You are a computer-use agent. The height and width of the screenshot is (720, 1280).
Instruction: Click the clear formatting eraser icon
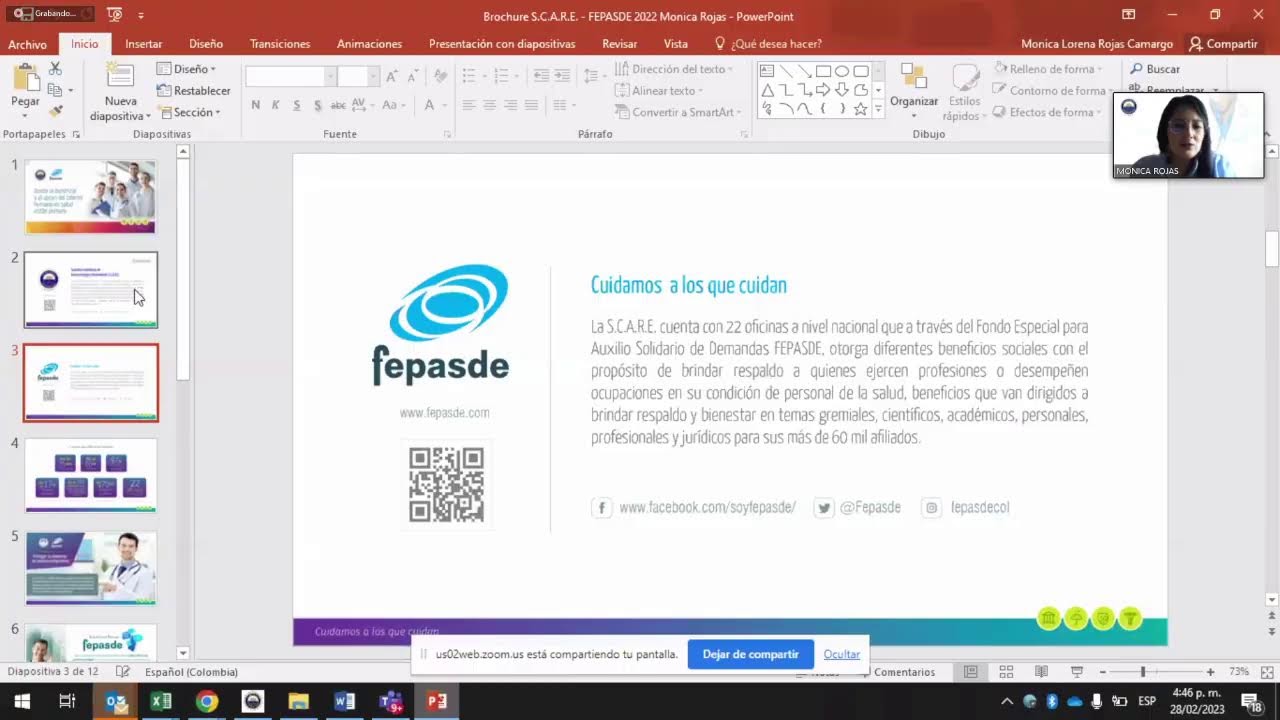[x=440, y=76]
